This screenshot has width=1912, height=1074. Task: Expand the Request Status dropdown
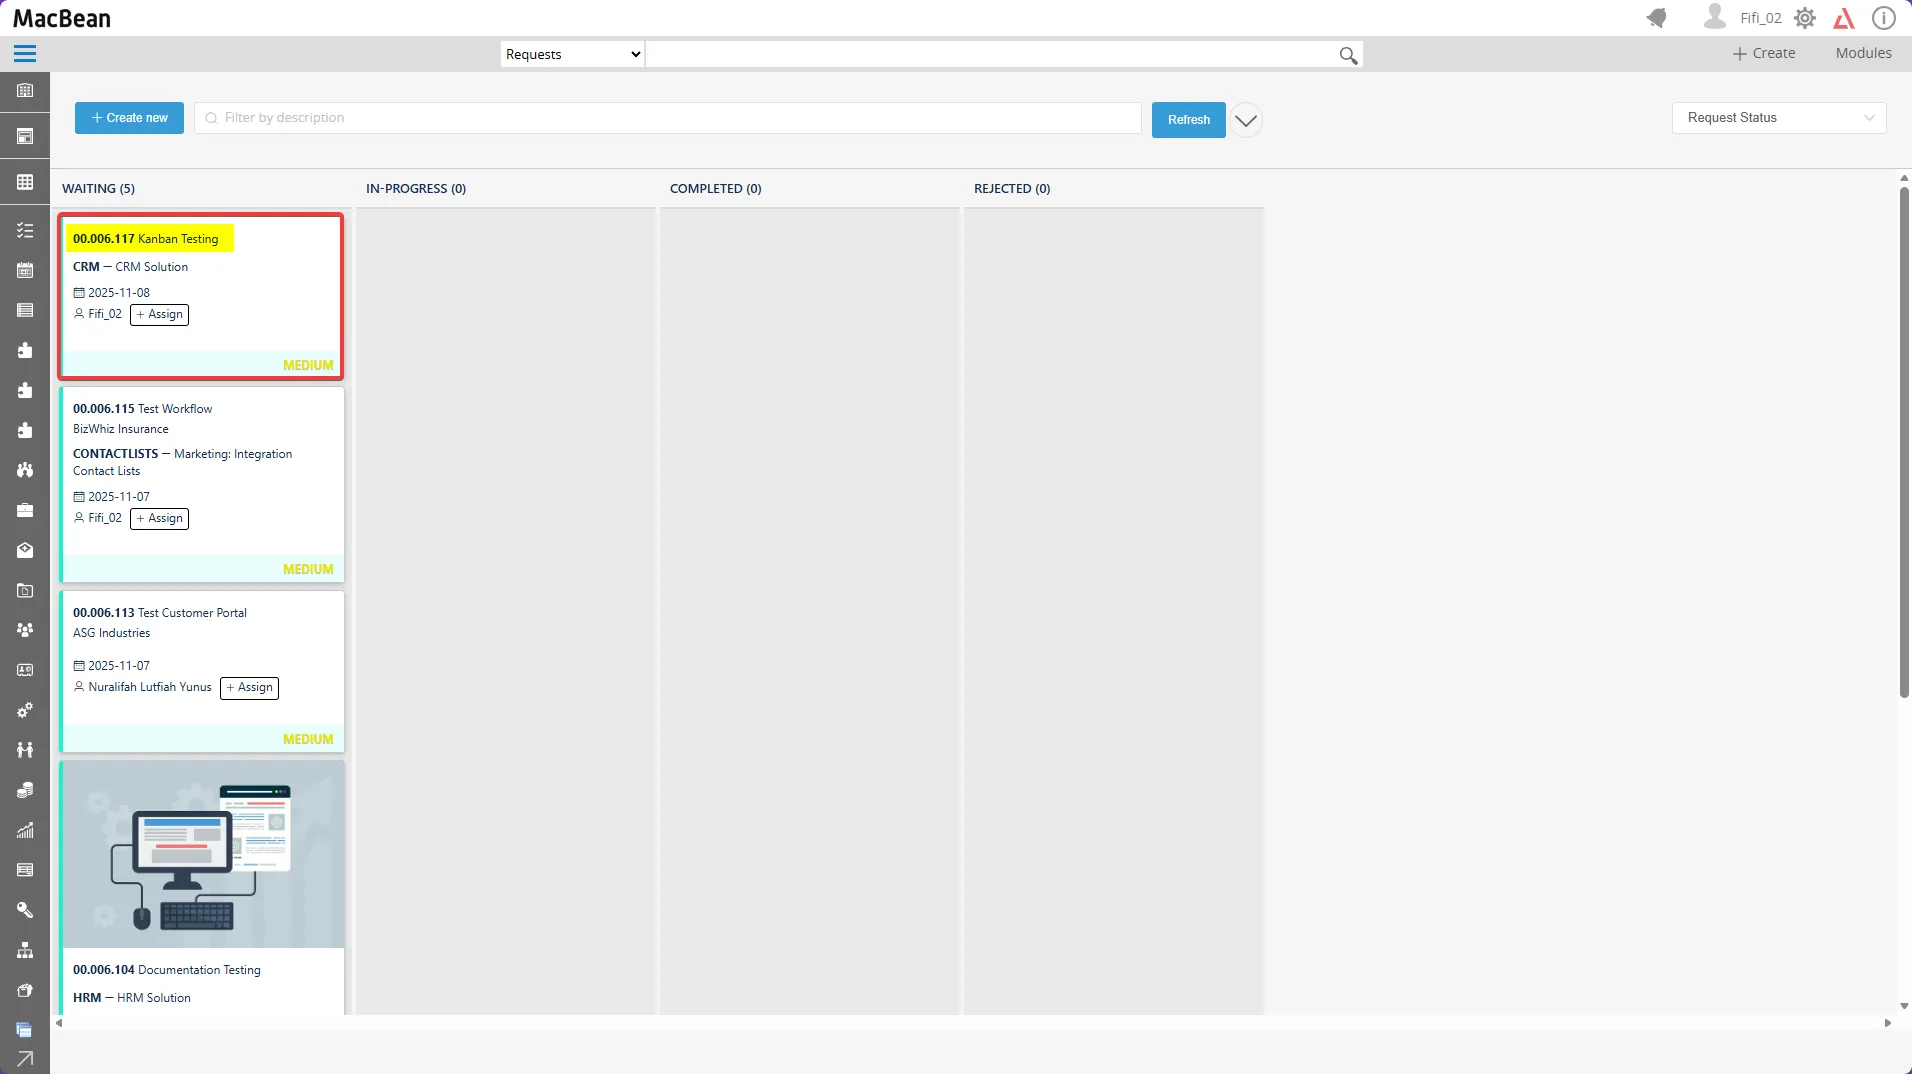pyautogui.click(x=1778, y=118)
